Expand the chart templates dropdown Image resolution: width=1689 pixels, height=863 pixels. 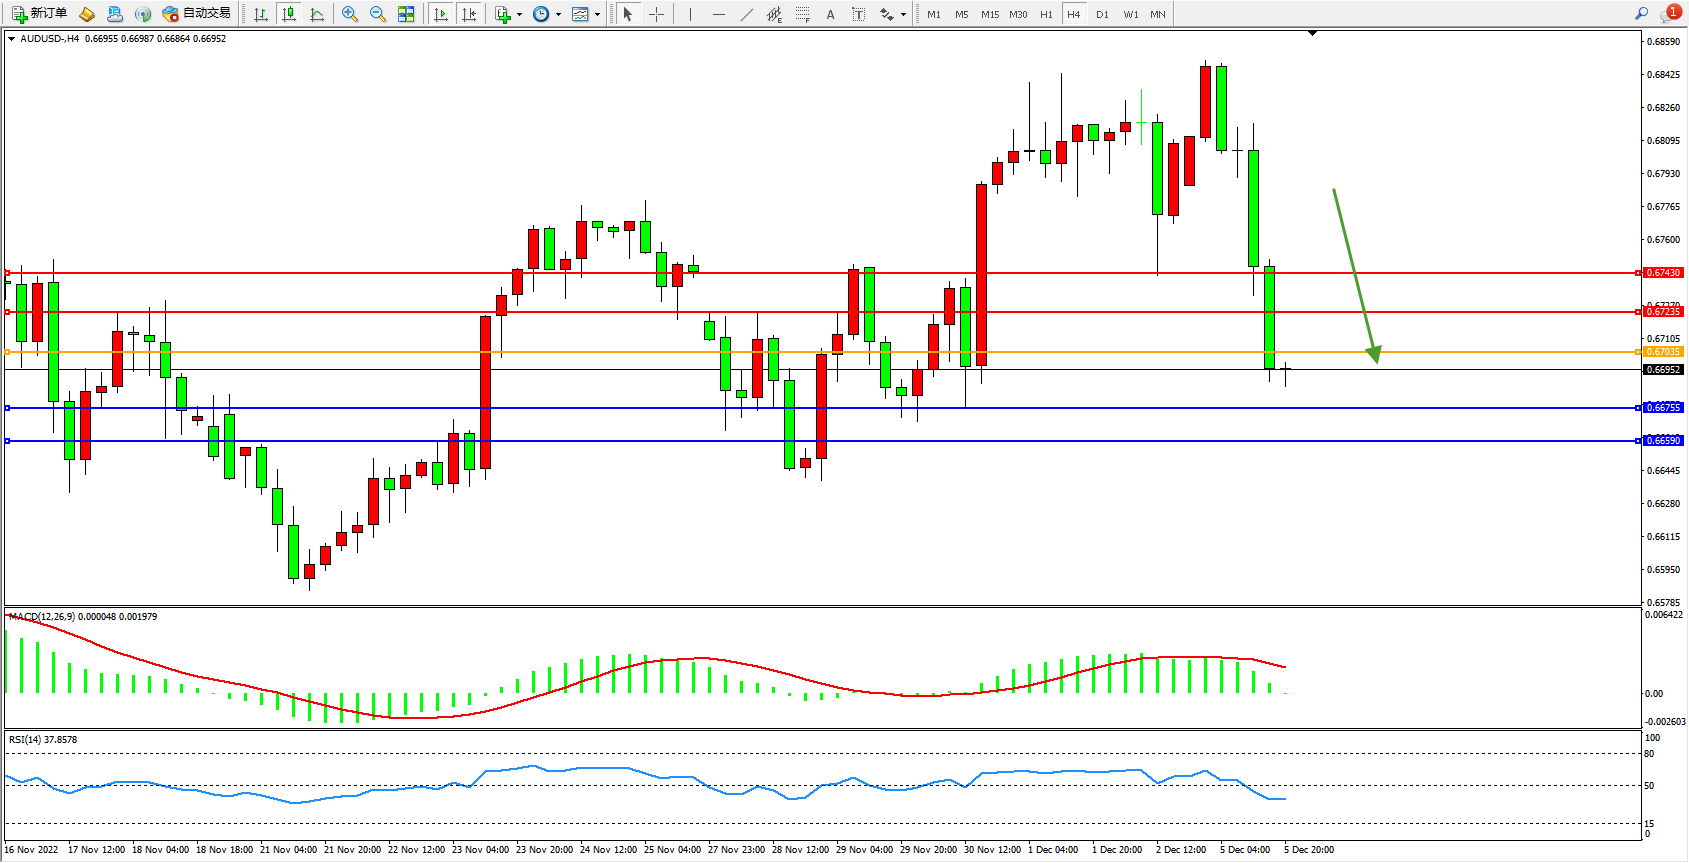585,14
